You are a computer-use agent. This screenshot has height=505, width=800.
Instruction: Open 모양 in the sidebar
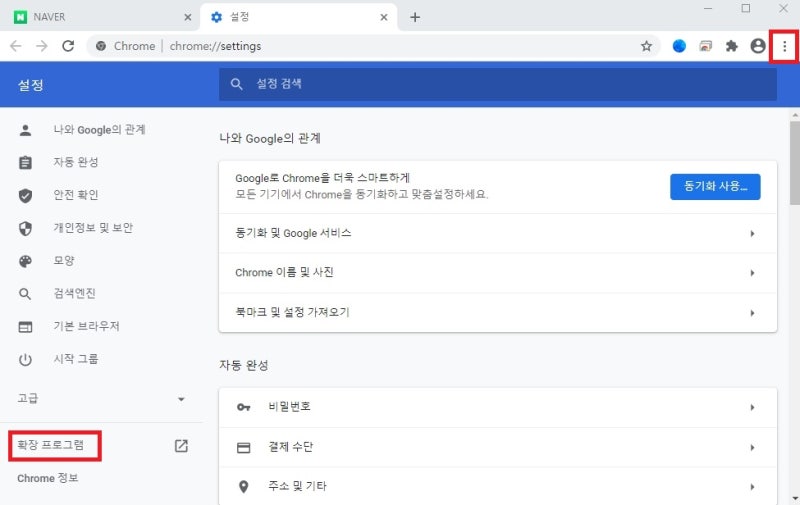point(64,261)
